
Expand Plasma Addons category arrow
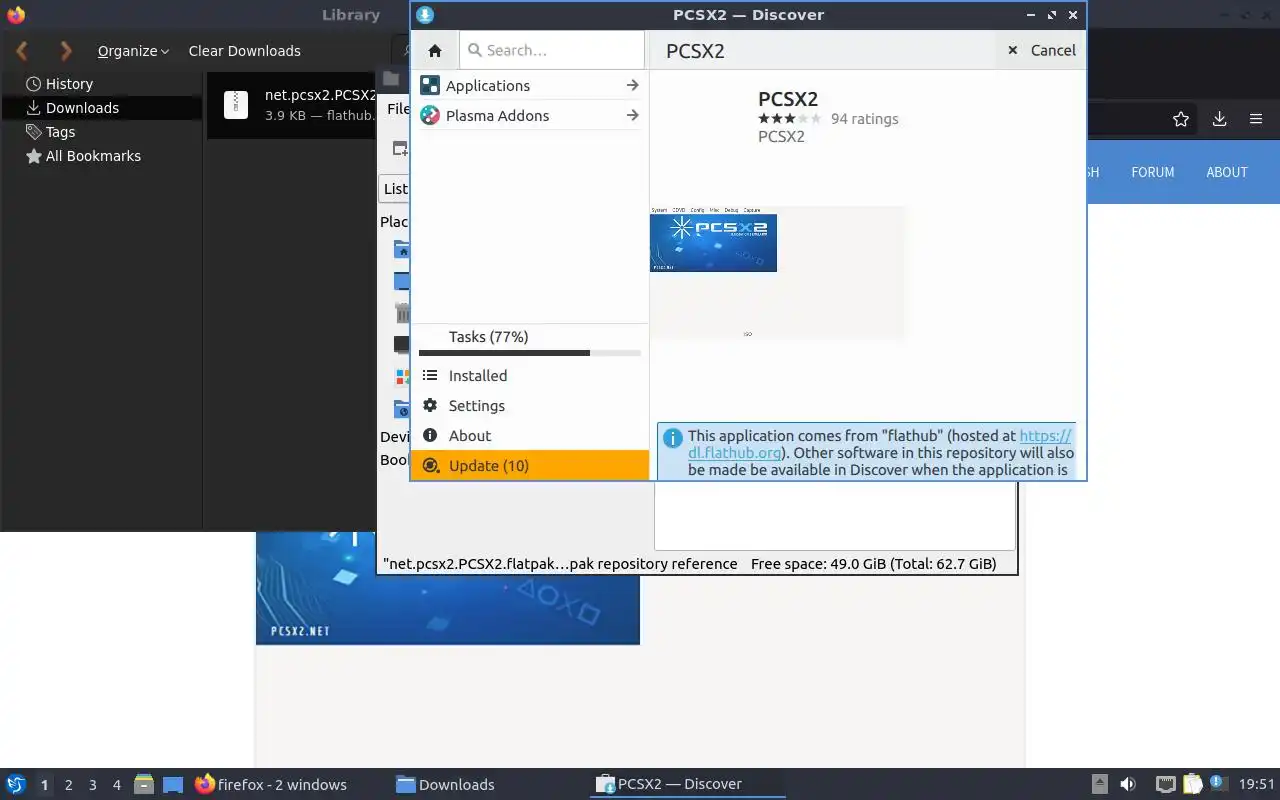coord(632,115)
